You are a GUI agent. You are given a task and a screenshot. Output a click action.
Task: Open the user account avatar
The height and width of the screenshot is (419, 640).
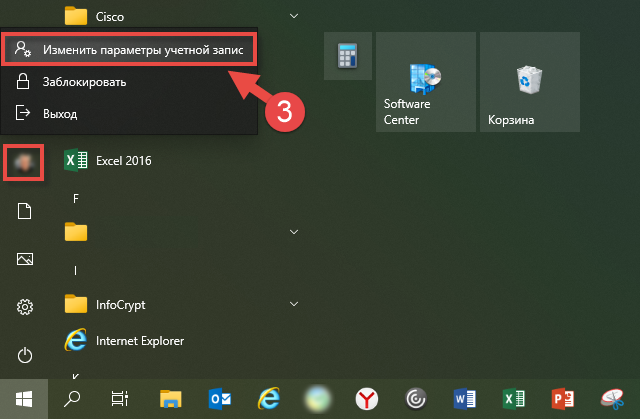[24, 162]
